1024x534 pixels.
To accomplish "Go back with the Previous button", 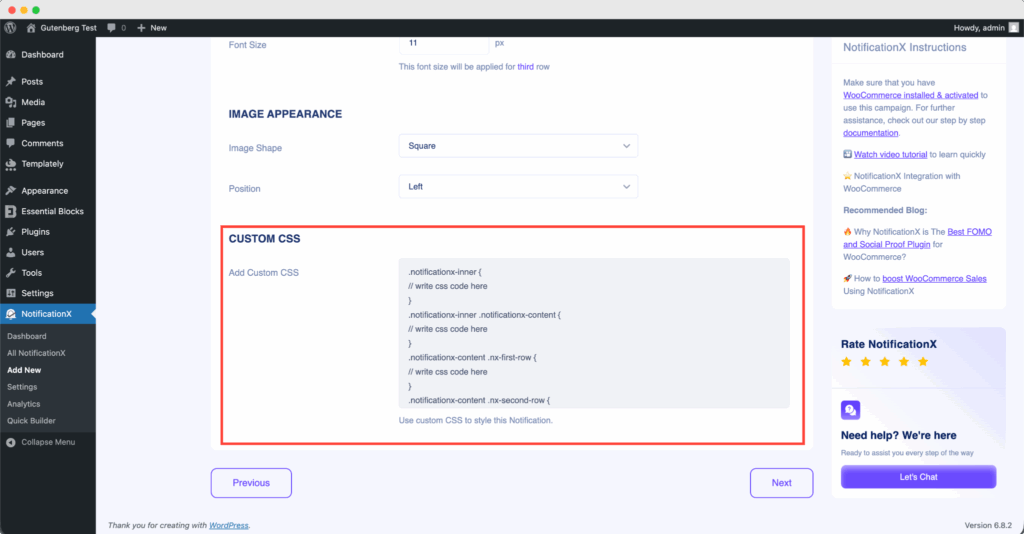I will coord(251,483).
